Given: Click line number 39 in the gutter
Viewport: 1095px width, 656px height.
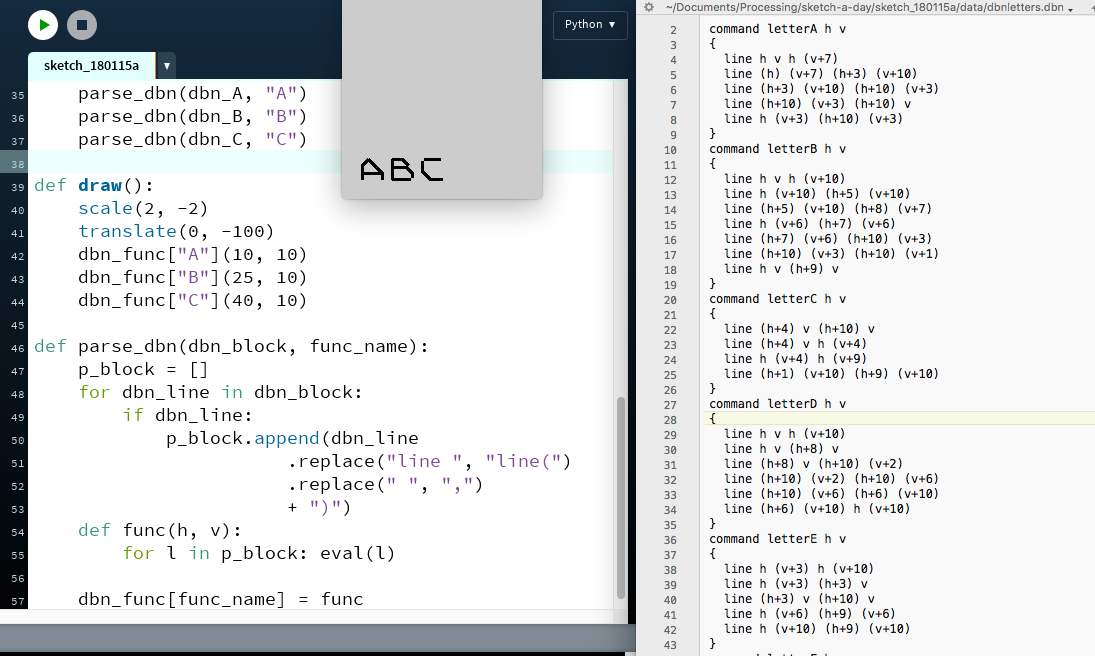Looking at the screenshot, I should 17,187.
